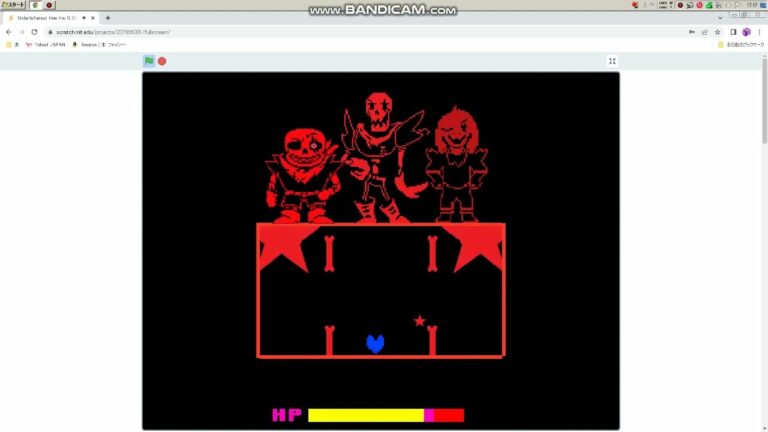Click the red stop sign button
This screenshot has height=432, width=768.
pyautogui.click(x=162, y=61)
